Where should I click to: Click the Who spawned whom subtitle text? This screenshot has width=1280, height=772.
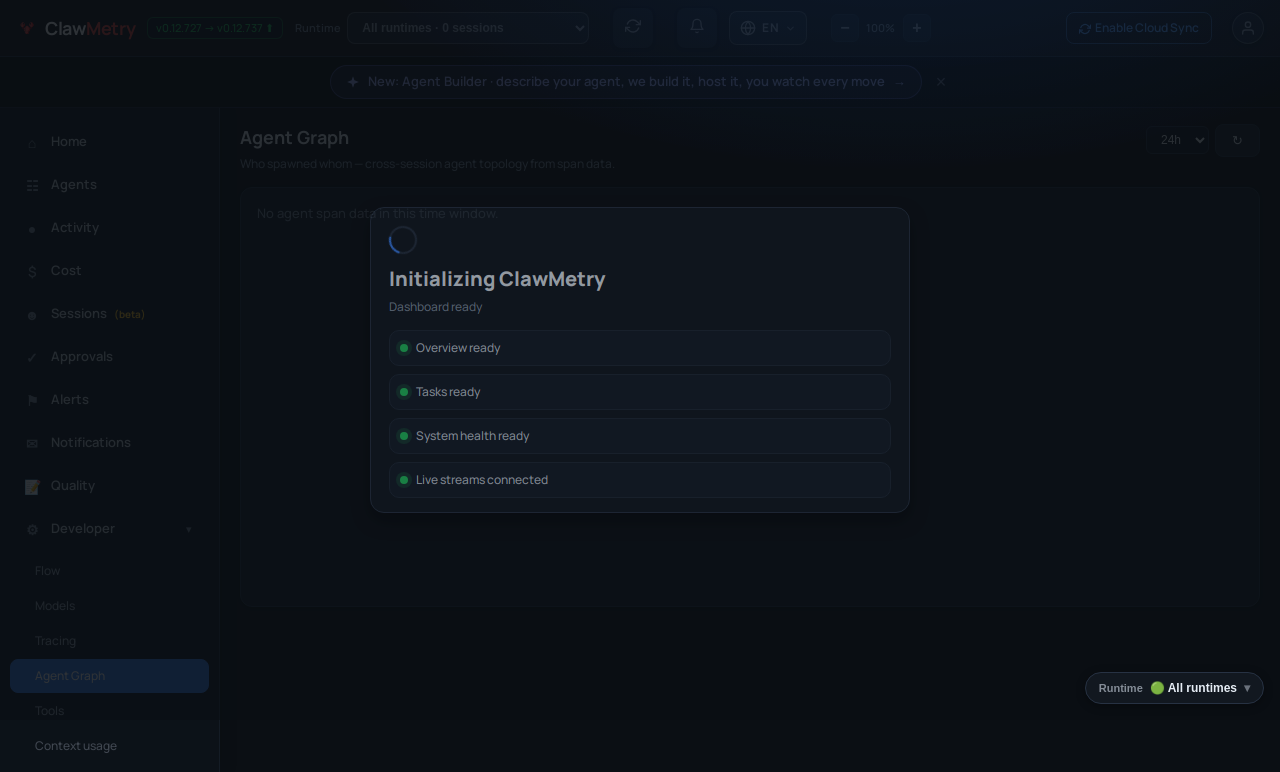(427, 164)
